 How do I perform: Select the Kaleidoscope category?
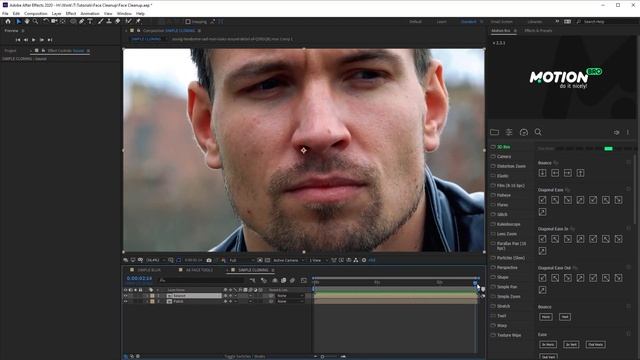click(x=509, y=224)
